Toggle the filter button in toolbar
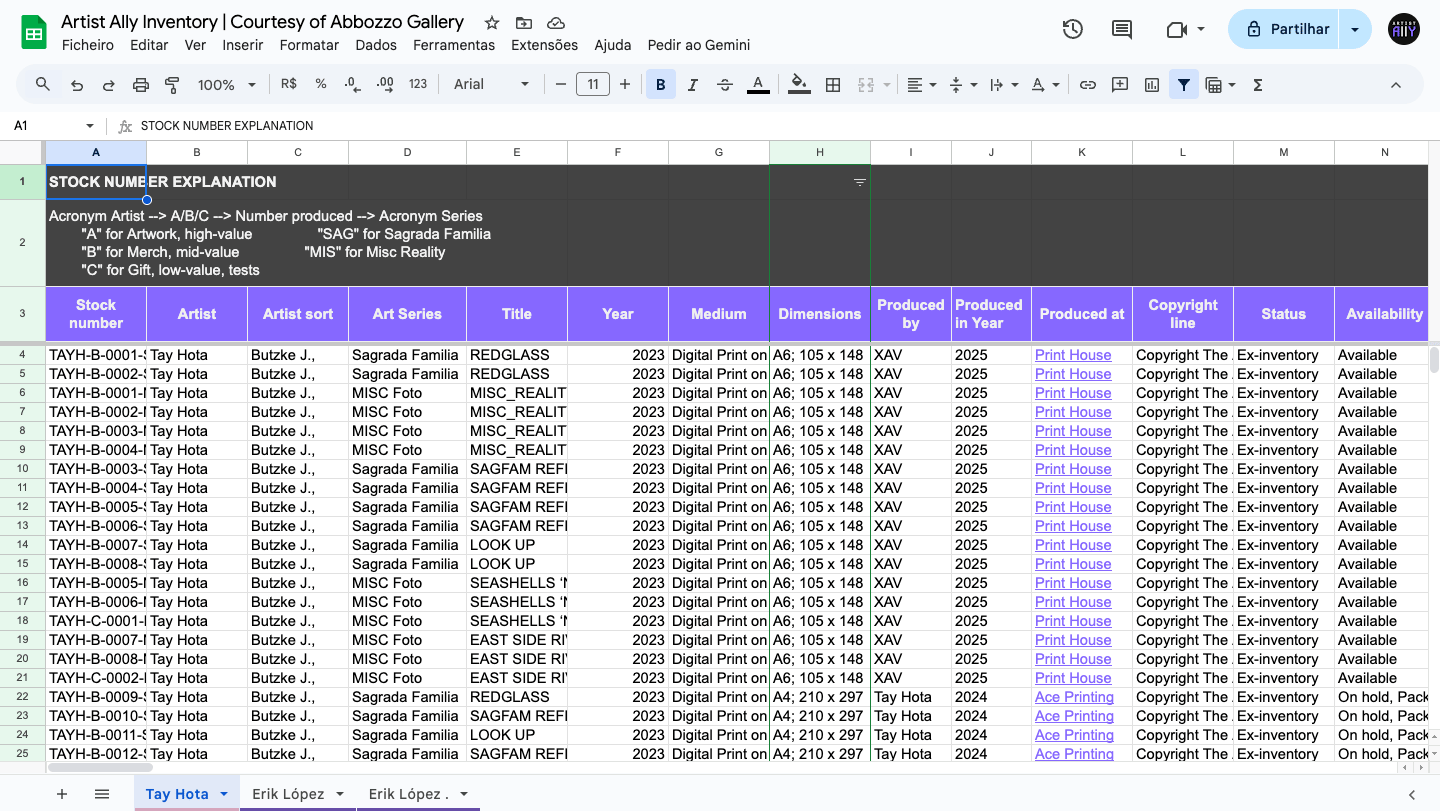 (1184, 85)
